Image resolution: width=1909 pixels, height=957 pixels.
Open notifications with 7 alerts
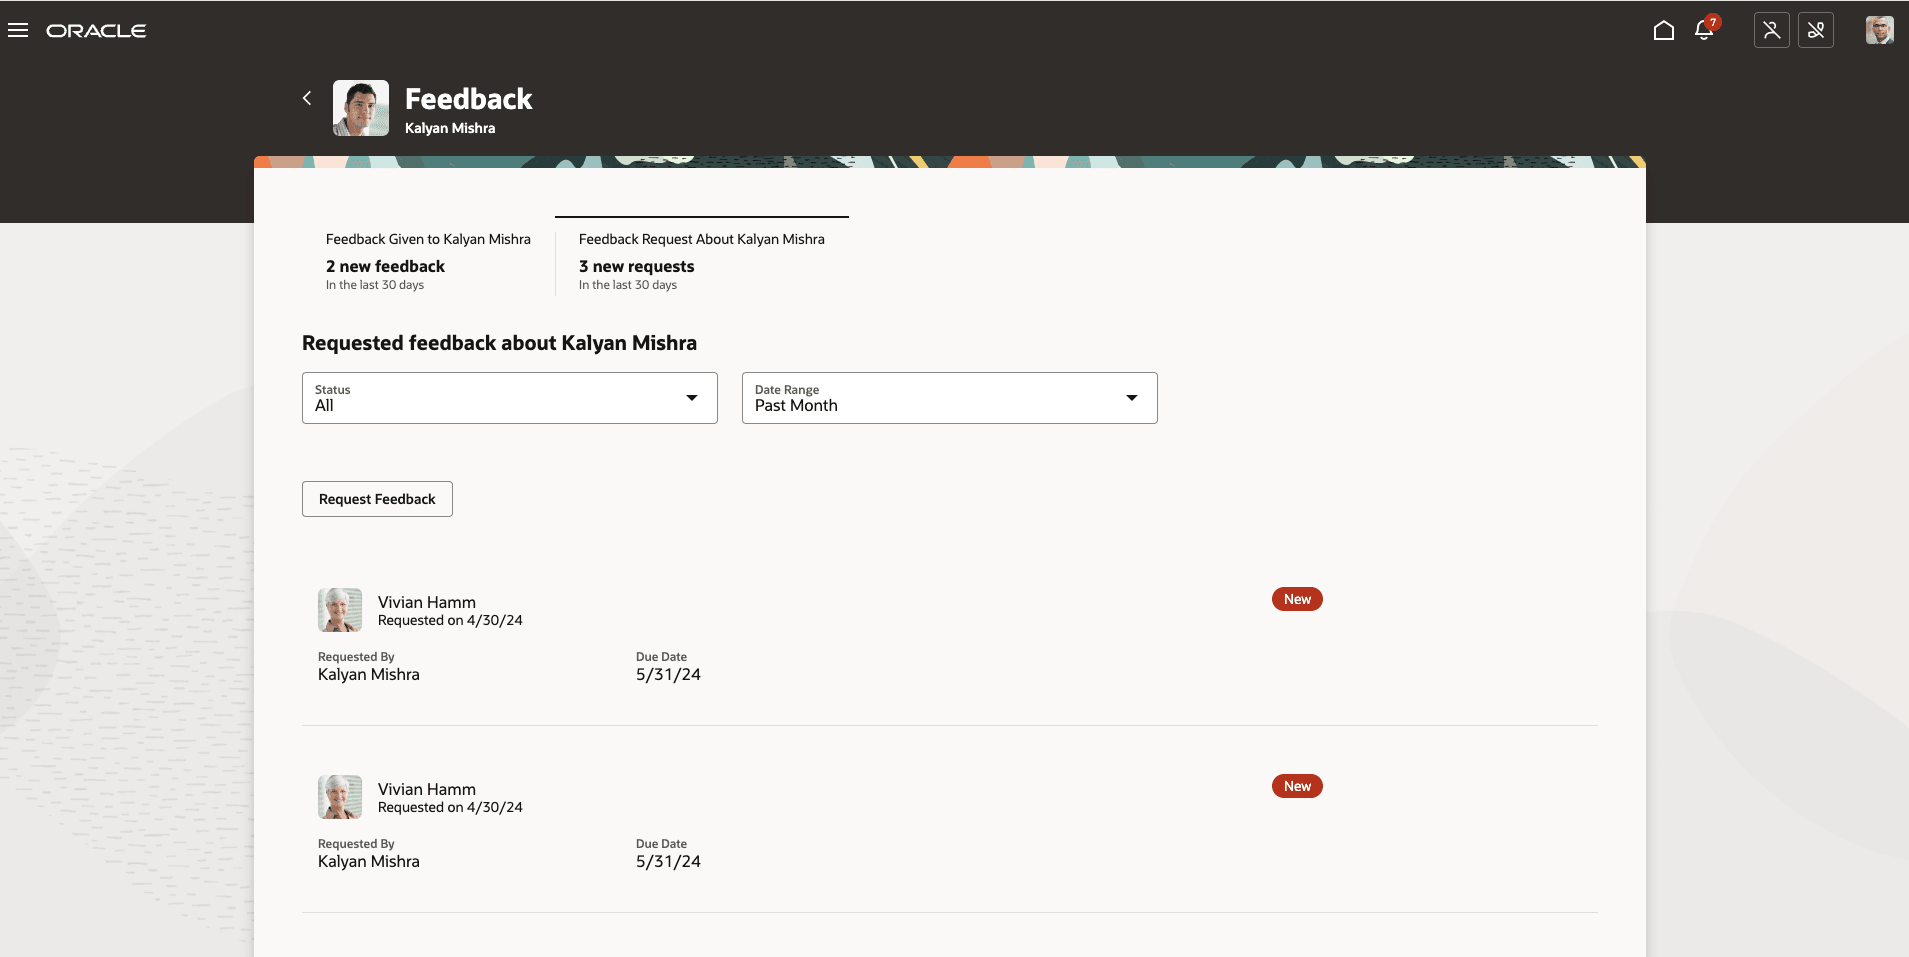pyautogui.click(x=1704, y=31)
